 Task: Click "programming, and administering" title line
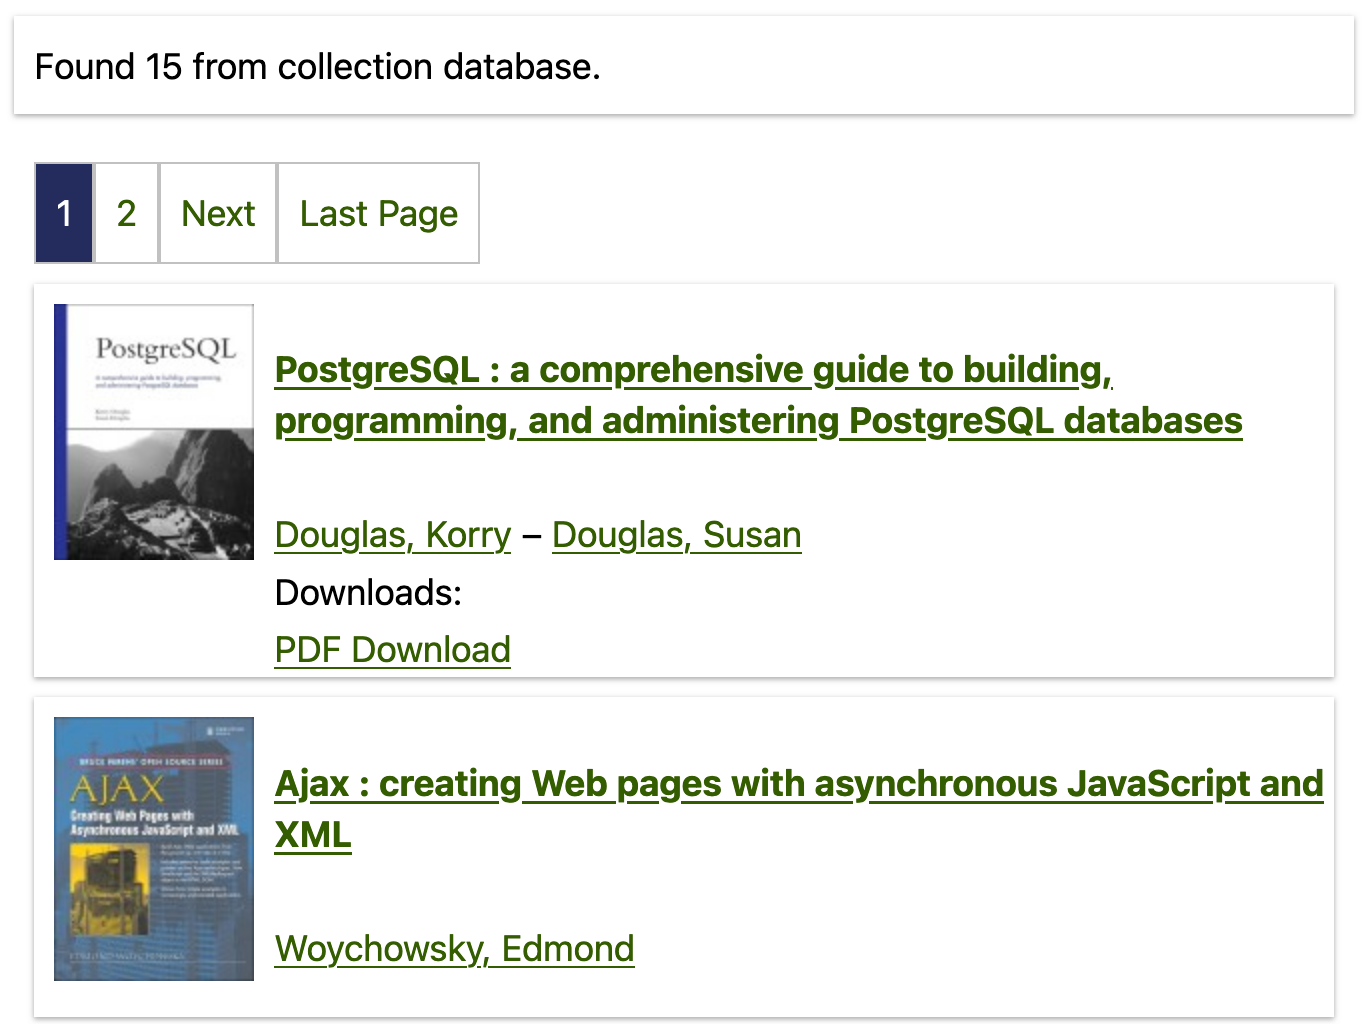[558, 421]
